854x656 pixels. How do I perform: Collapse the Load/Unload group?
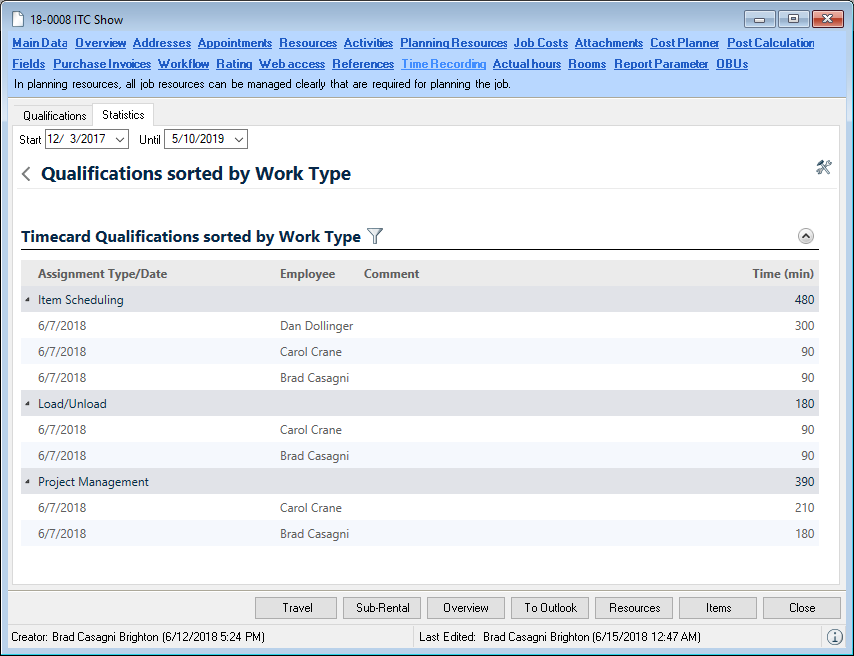27,404
